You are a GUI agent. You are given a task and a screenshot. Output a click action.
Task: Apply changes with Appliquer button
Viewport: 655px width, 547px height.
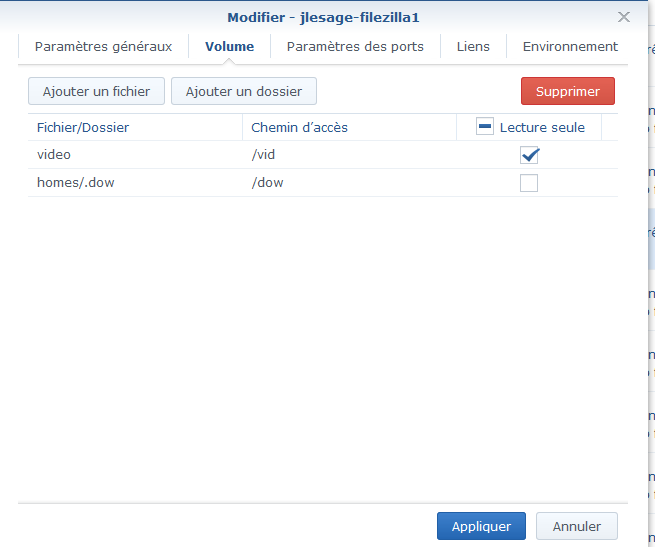tap(481, 526)
